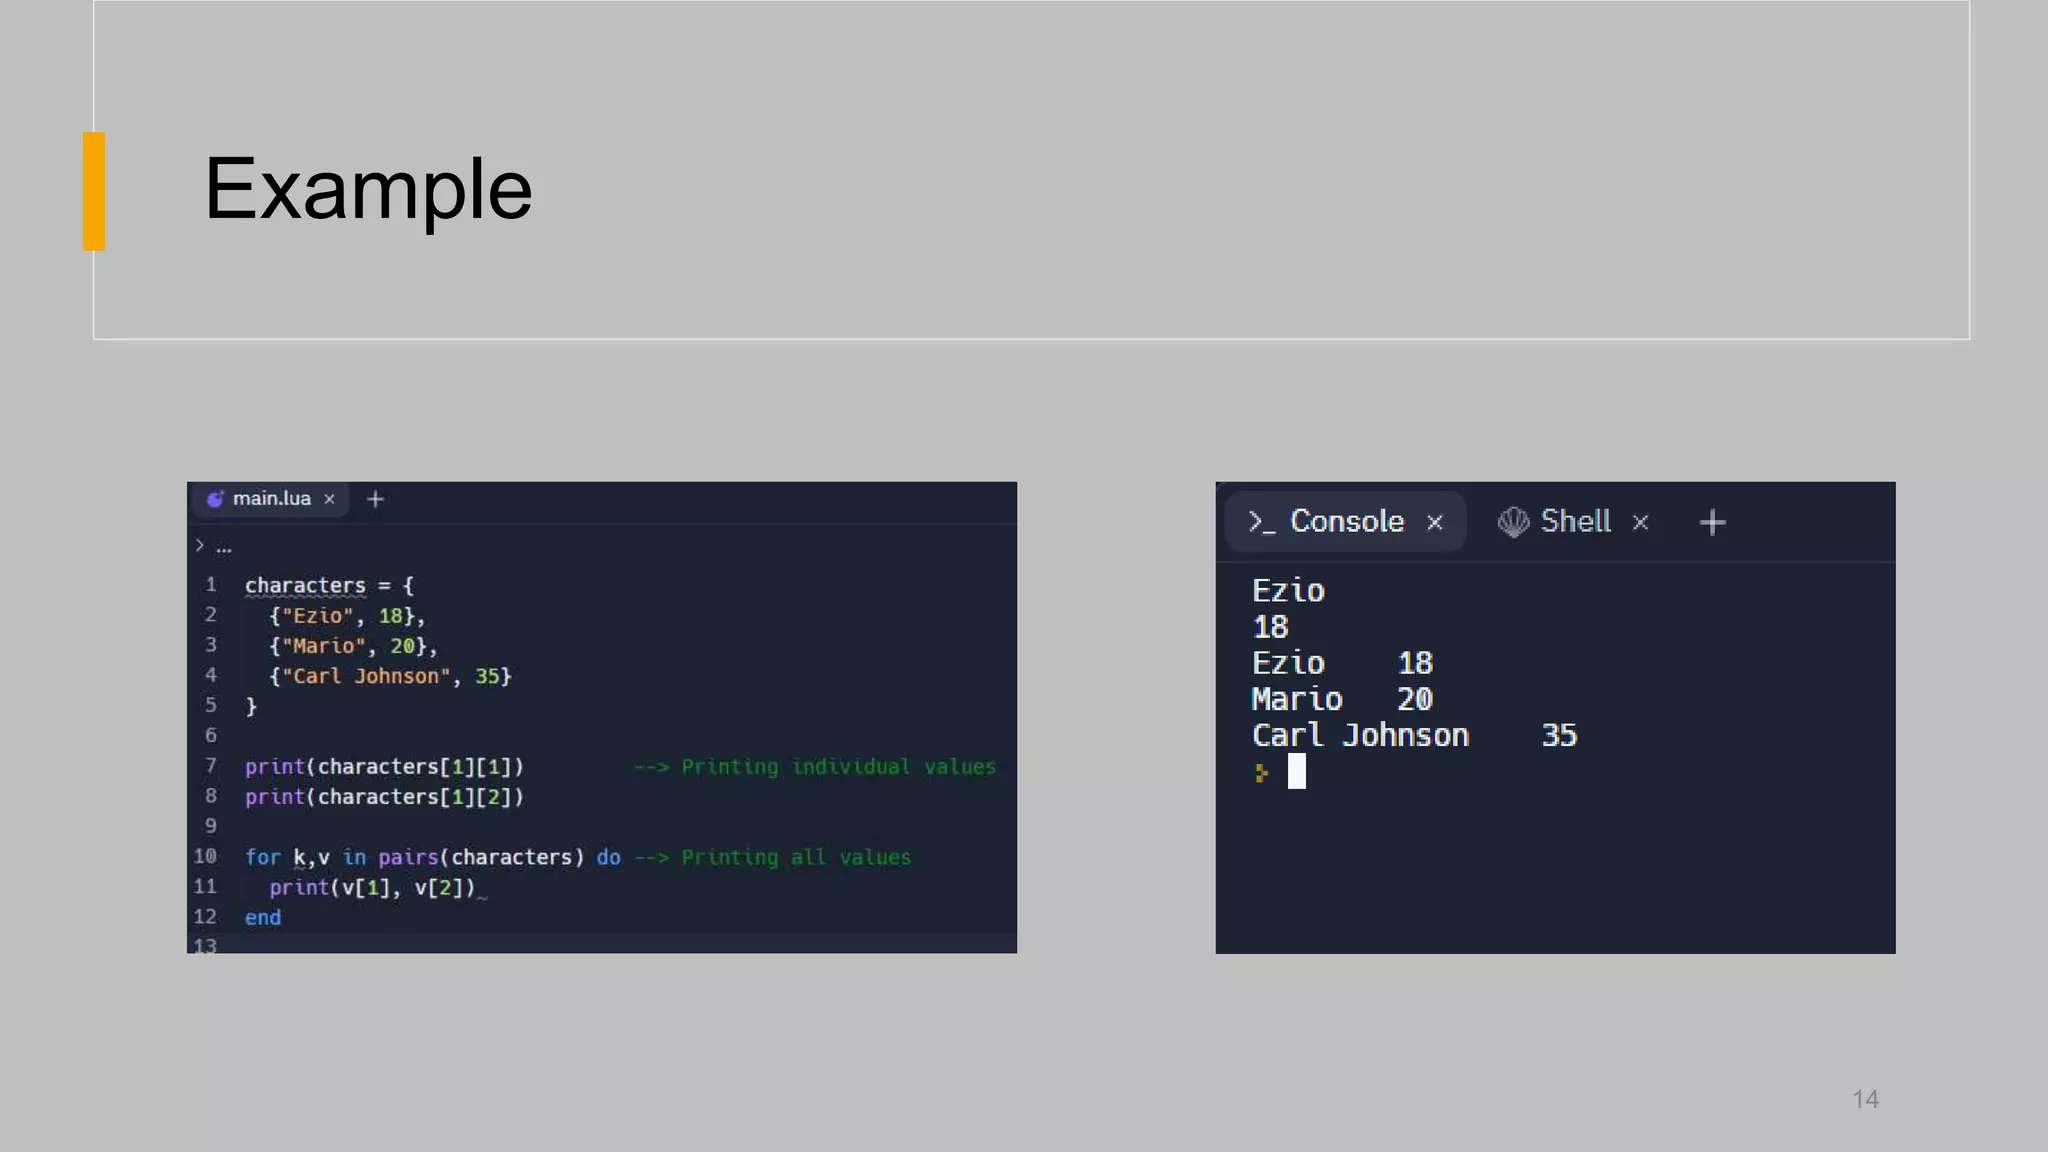Close the Console tab
The height and width of the screenshot is (1152, 2048).
pos(1434,522)
